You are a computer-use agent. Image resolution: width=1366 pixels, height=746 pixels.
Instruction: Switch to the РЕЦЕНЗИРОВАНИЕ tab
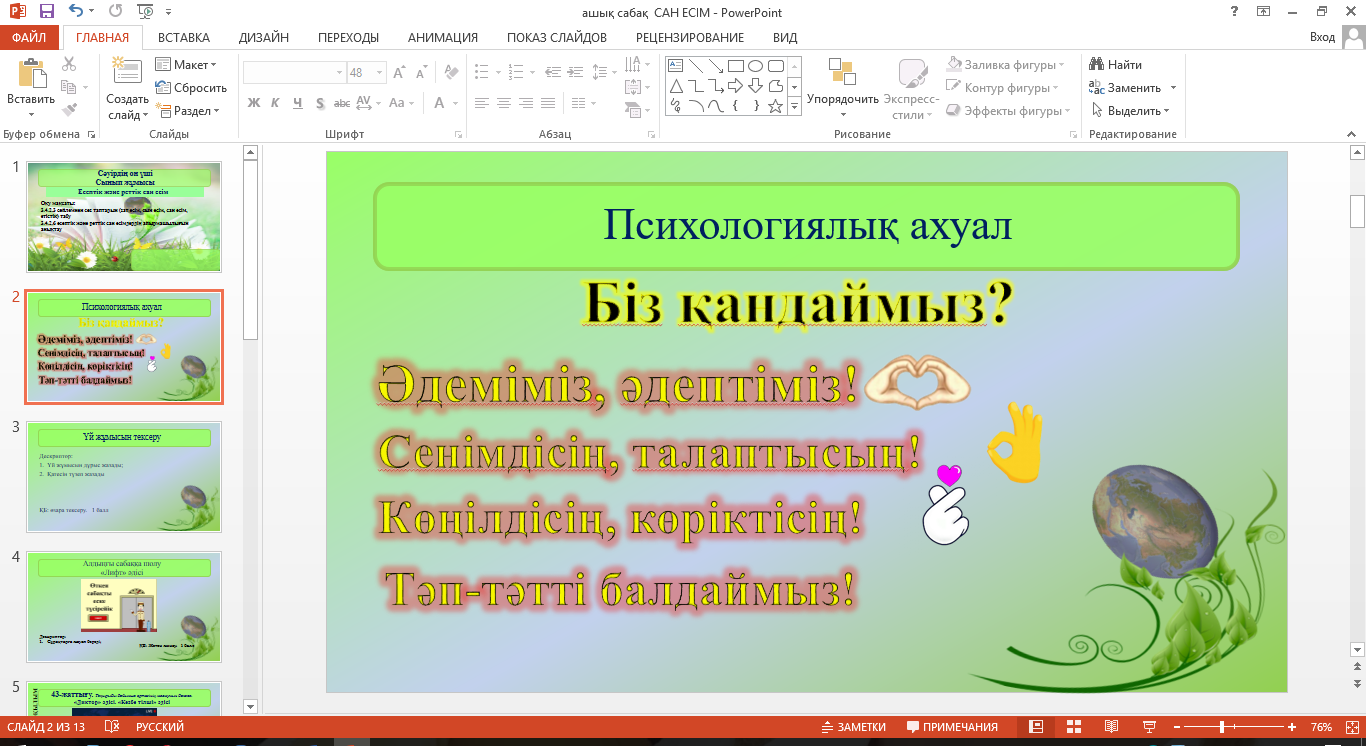[x=690, y=37]
